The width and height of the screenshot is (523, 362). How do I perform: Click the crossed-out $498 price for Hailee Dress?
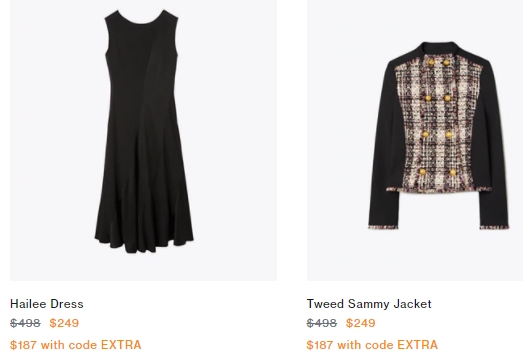tap(25, 323)
